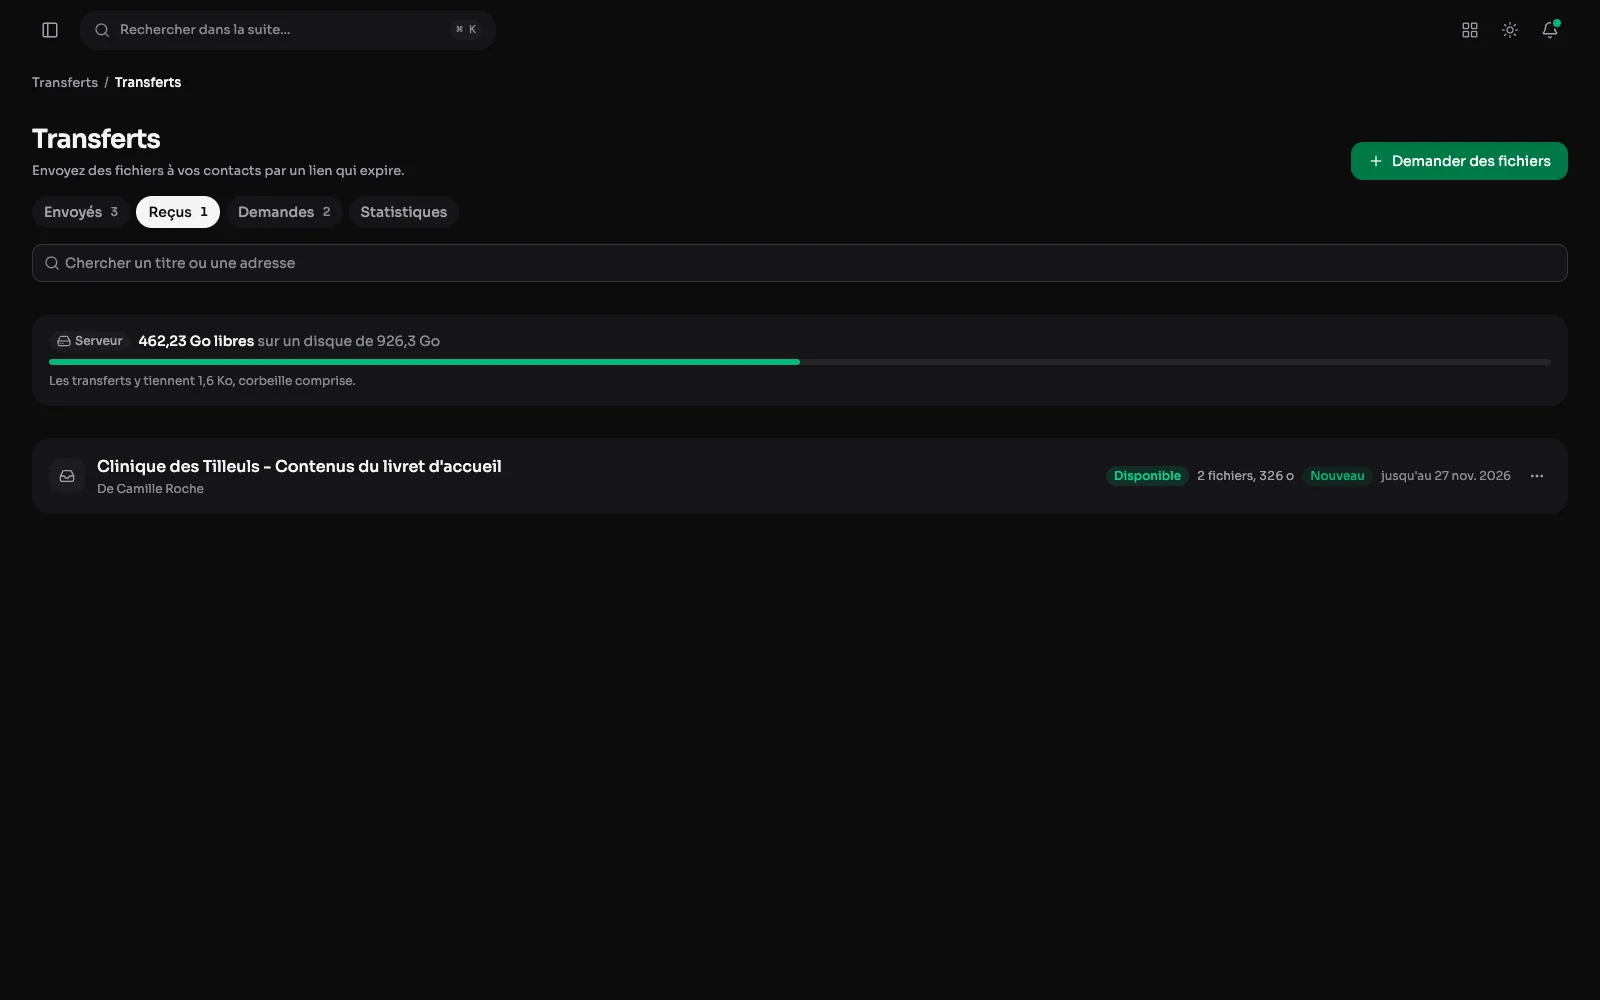This screenshot has width=1600, height=1000.
Task: Click the Disponible status badge
Action: pyautogui.click(x=1147, y=476)
